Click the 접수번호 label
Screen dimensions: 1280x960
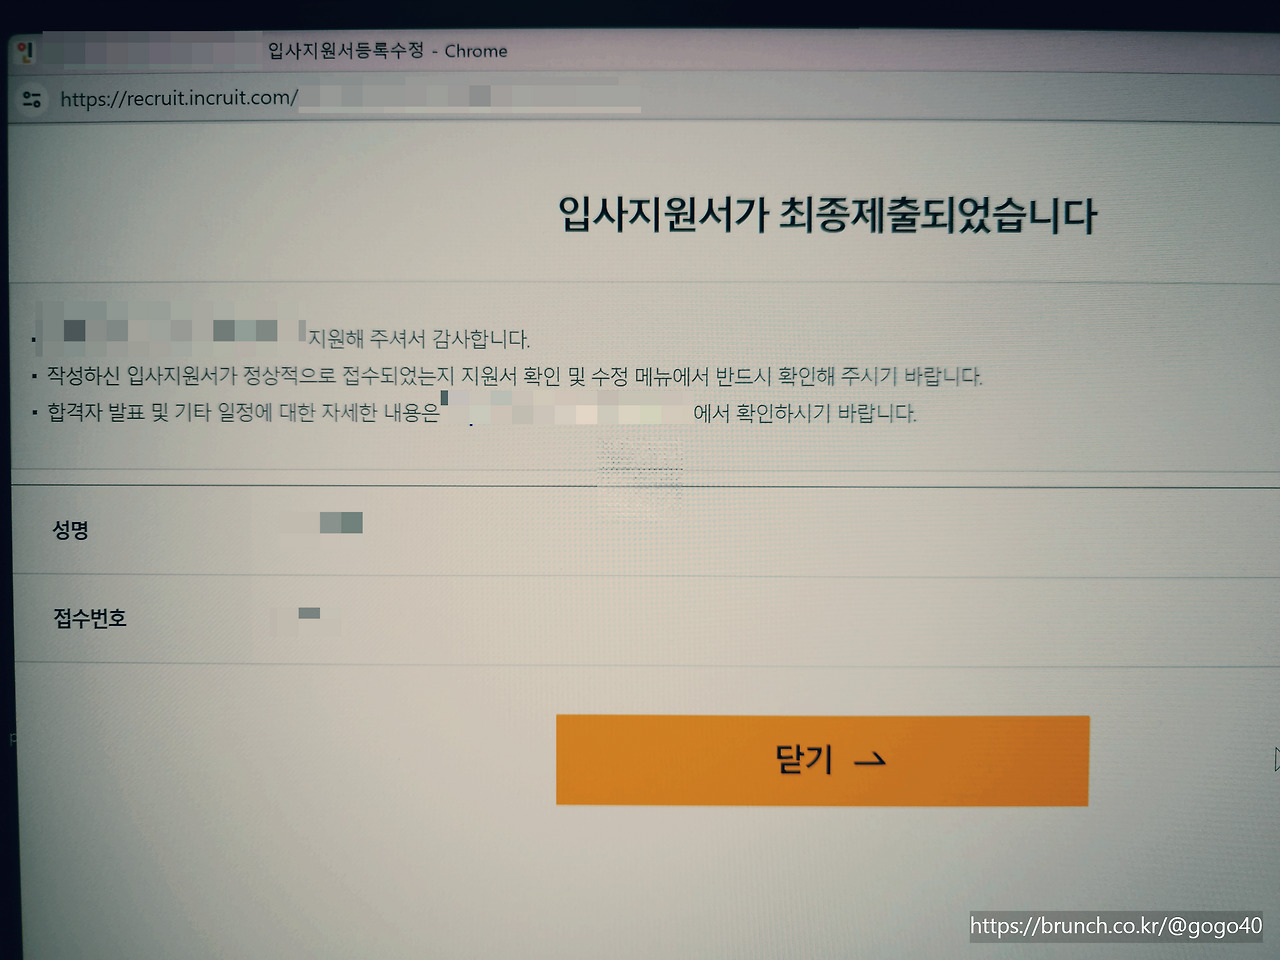(90, 618)
